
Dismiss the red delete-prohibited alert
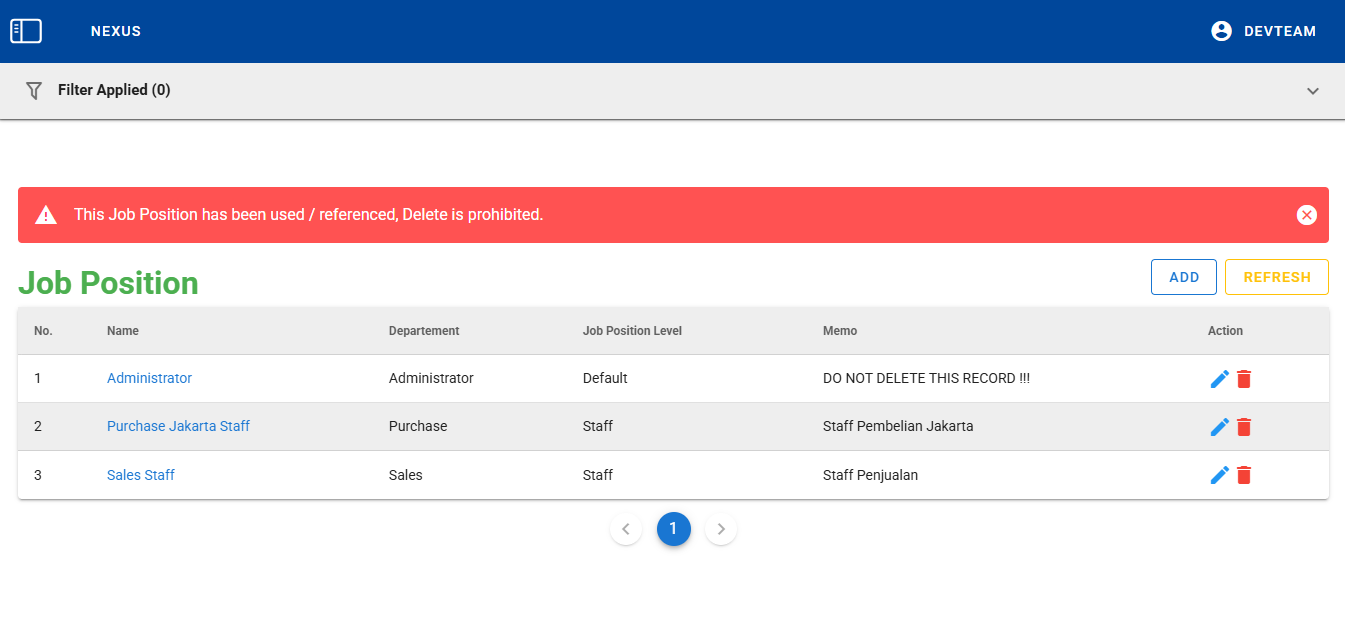[1306, 215]
